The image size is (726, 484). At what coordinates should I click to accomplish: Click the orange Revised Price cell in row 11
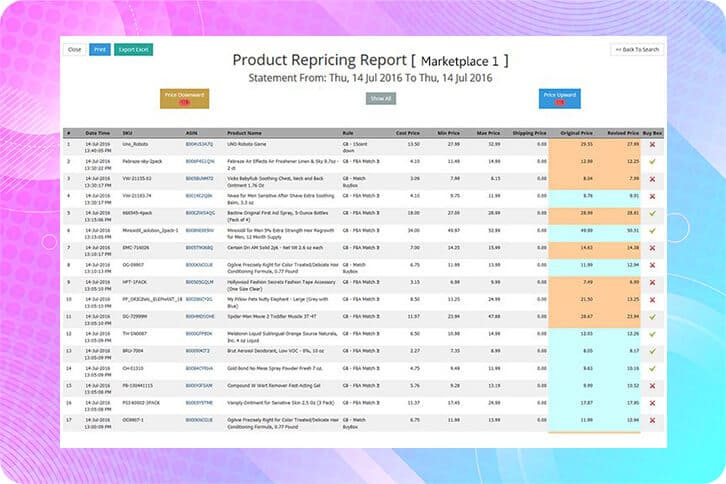click(x=617, y=320)
